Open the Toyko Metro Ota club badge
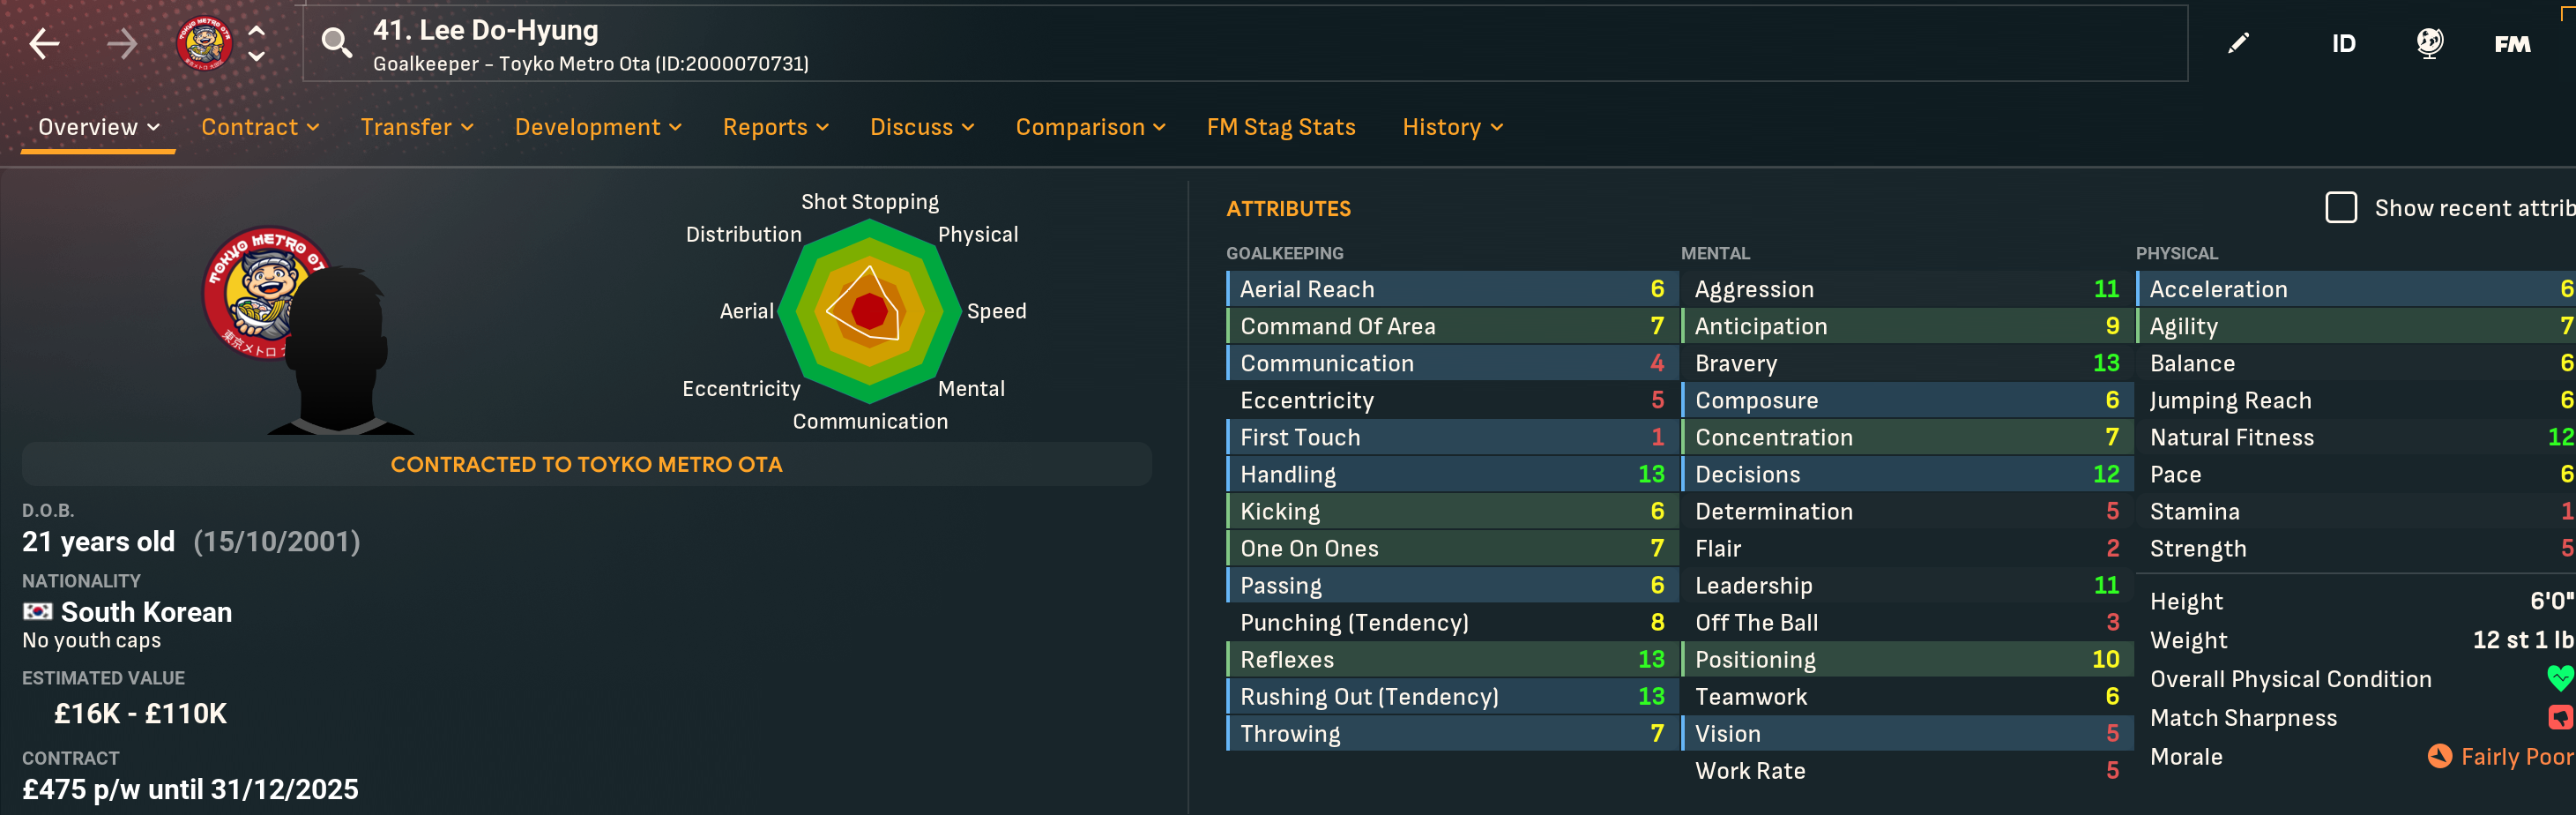2576x815 pixels. point(205,44)
